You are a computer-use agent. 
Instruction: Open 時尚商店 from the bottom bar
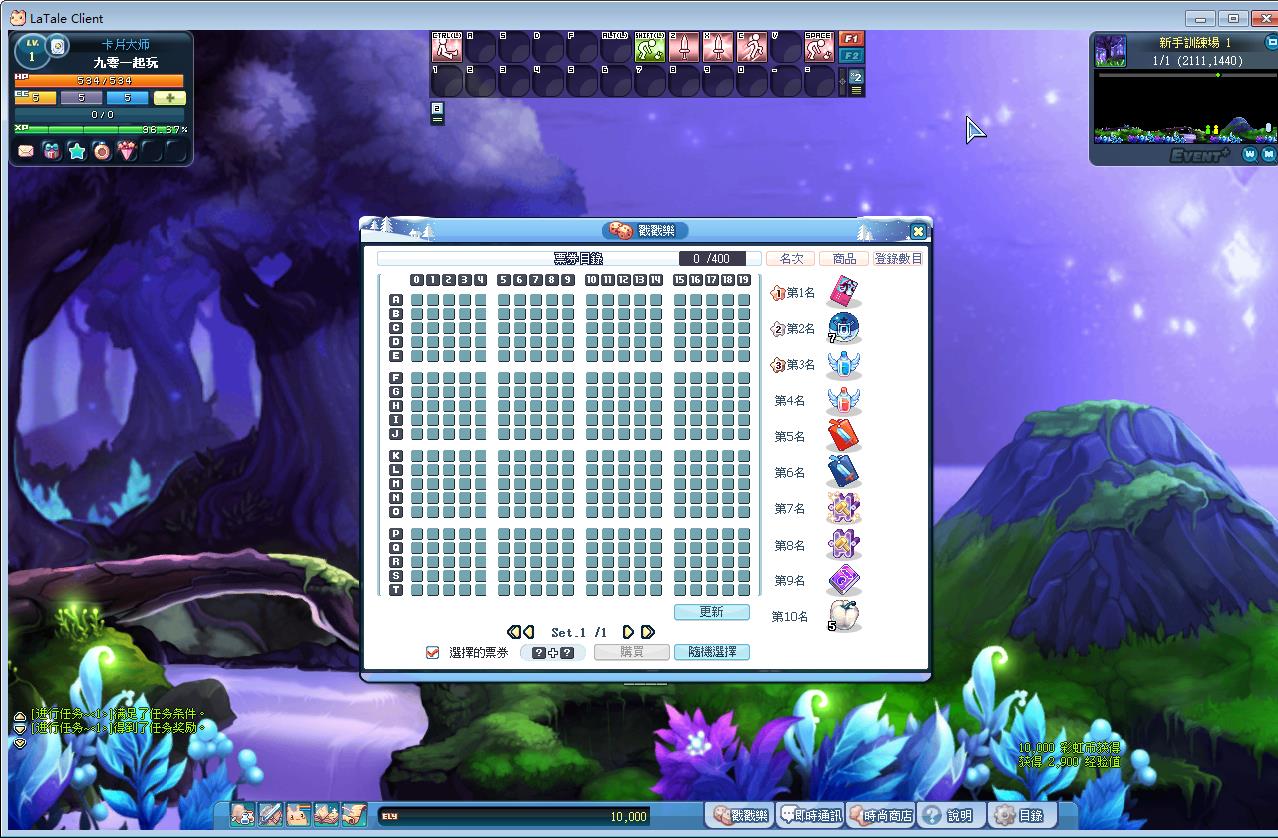click(880, 815)
